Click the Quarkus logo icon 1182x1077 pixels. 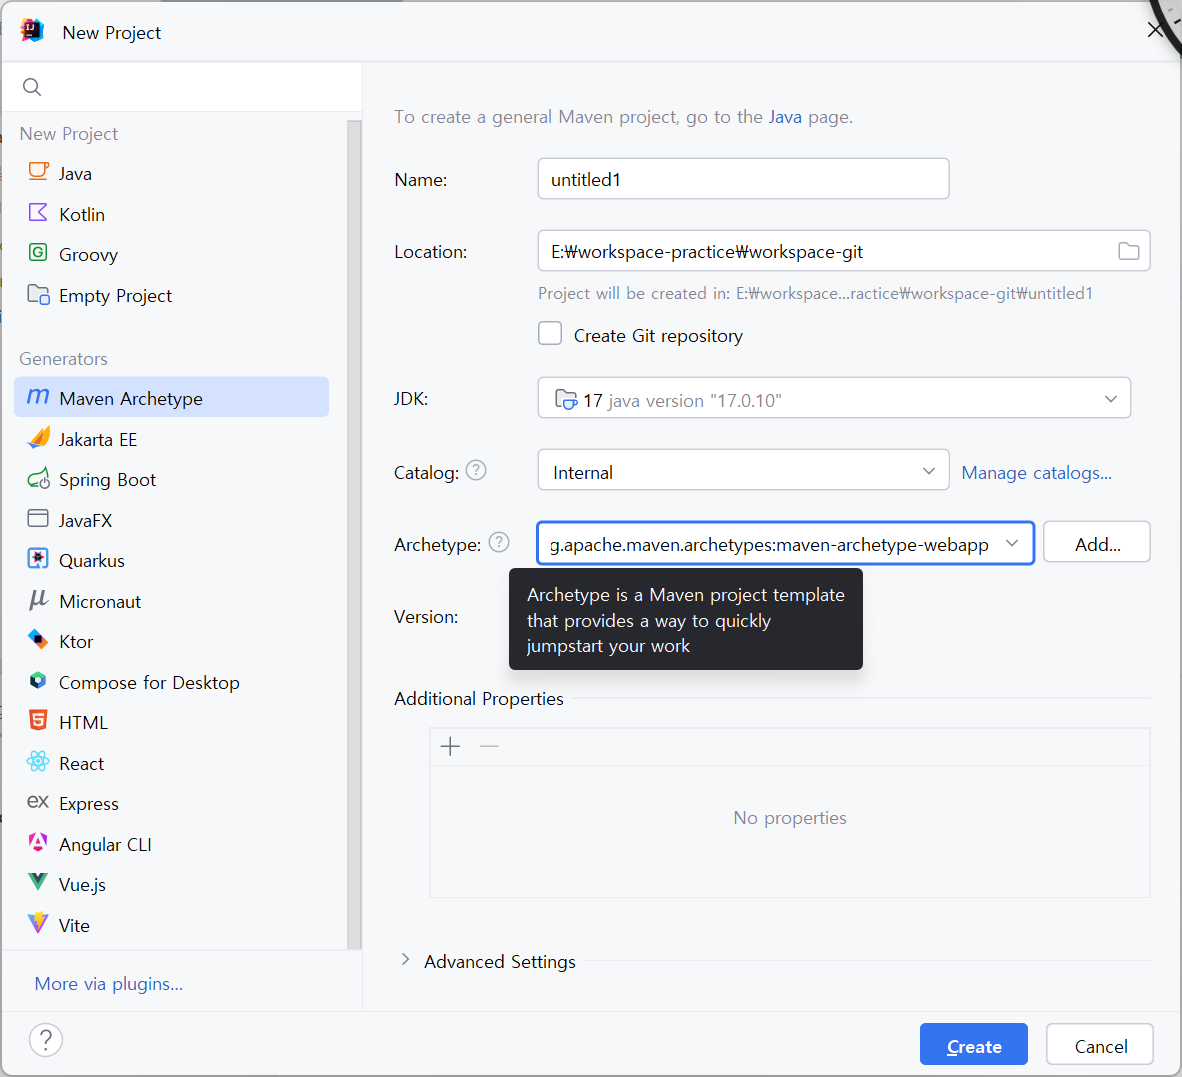(x=38, y=558)
